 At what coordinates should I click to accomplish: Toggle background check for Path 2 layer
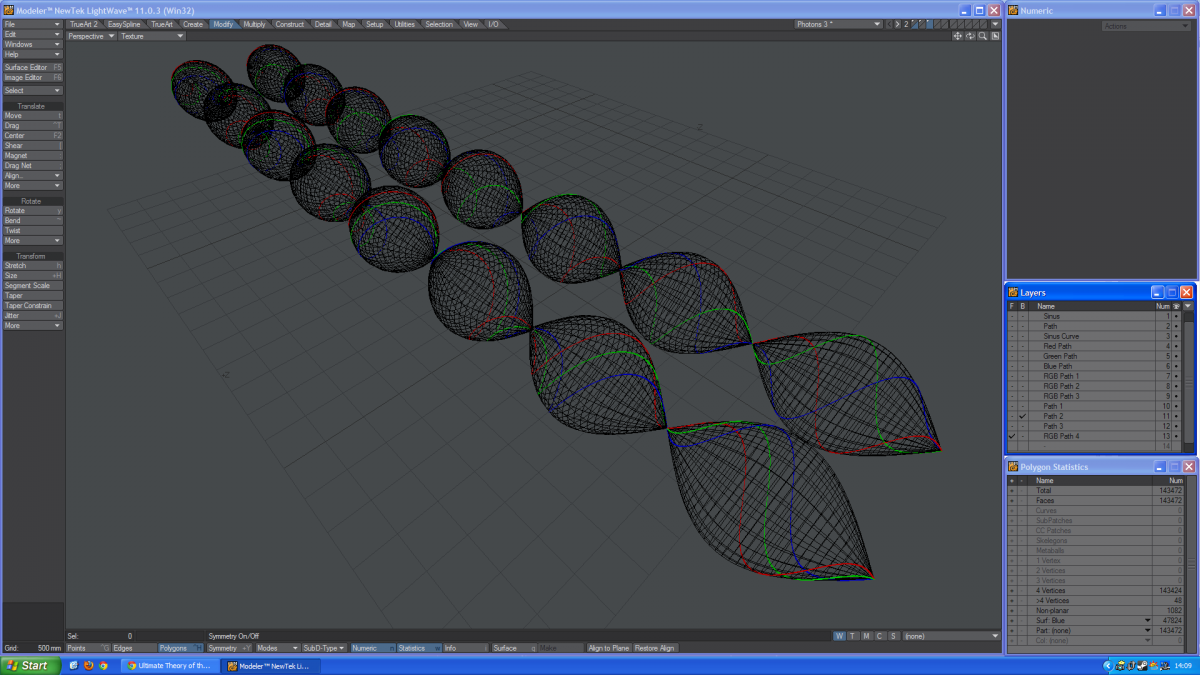point(1022,416)
